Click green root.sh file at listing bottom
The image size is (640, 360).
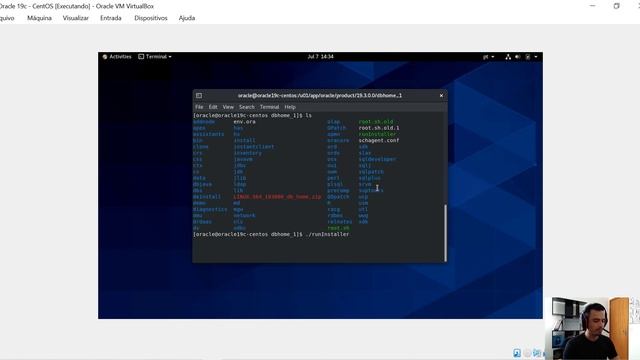338,228
